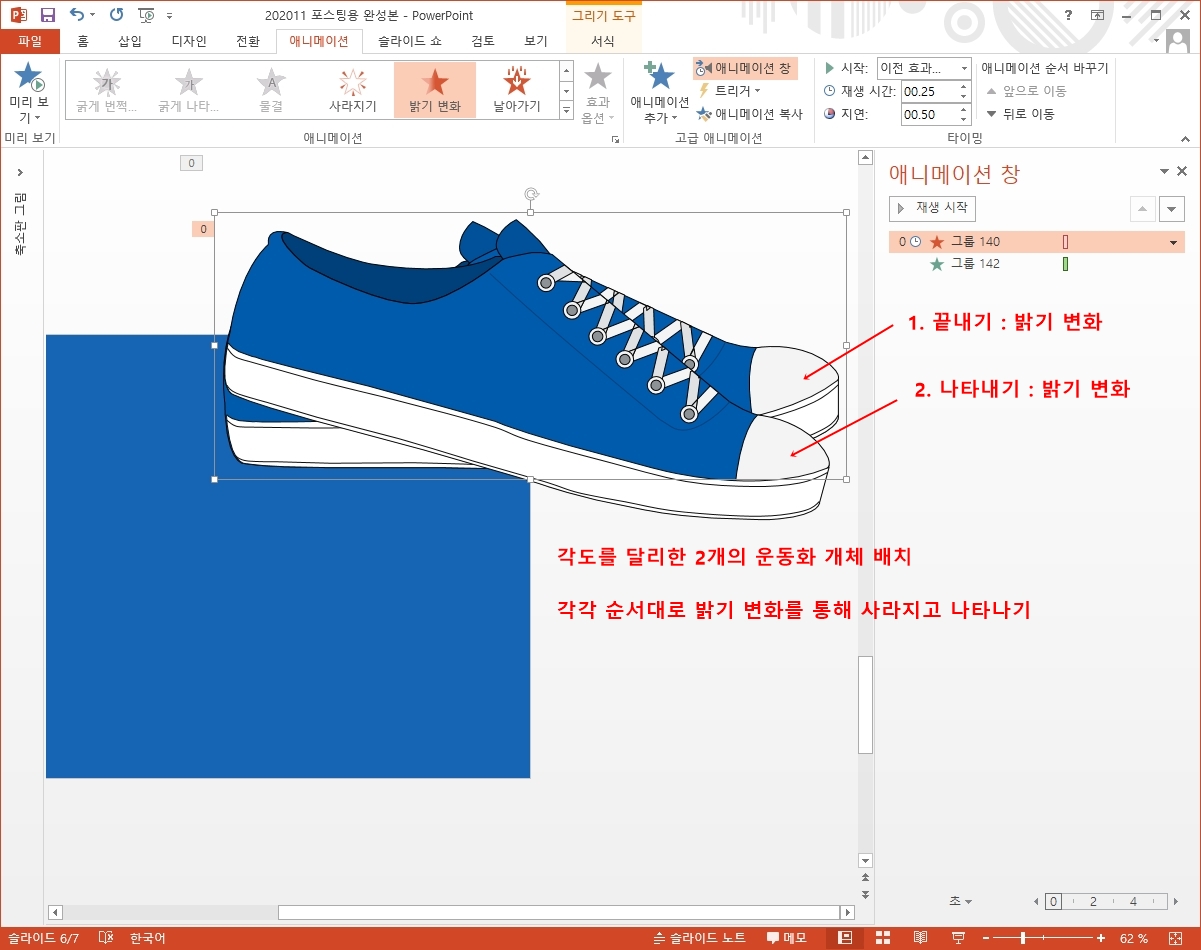The image size is (1201, 950).
Task: Open animation group dialog launcher
Action: (616, 140)
